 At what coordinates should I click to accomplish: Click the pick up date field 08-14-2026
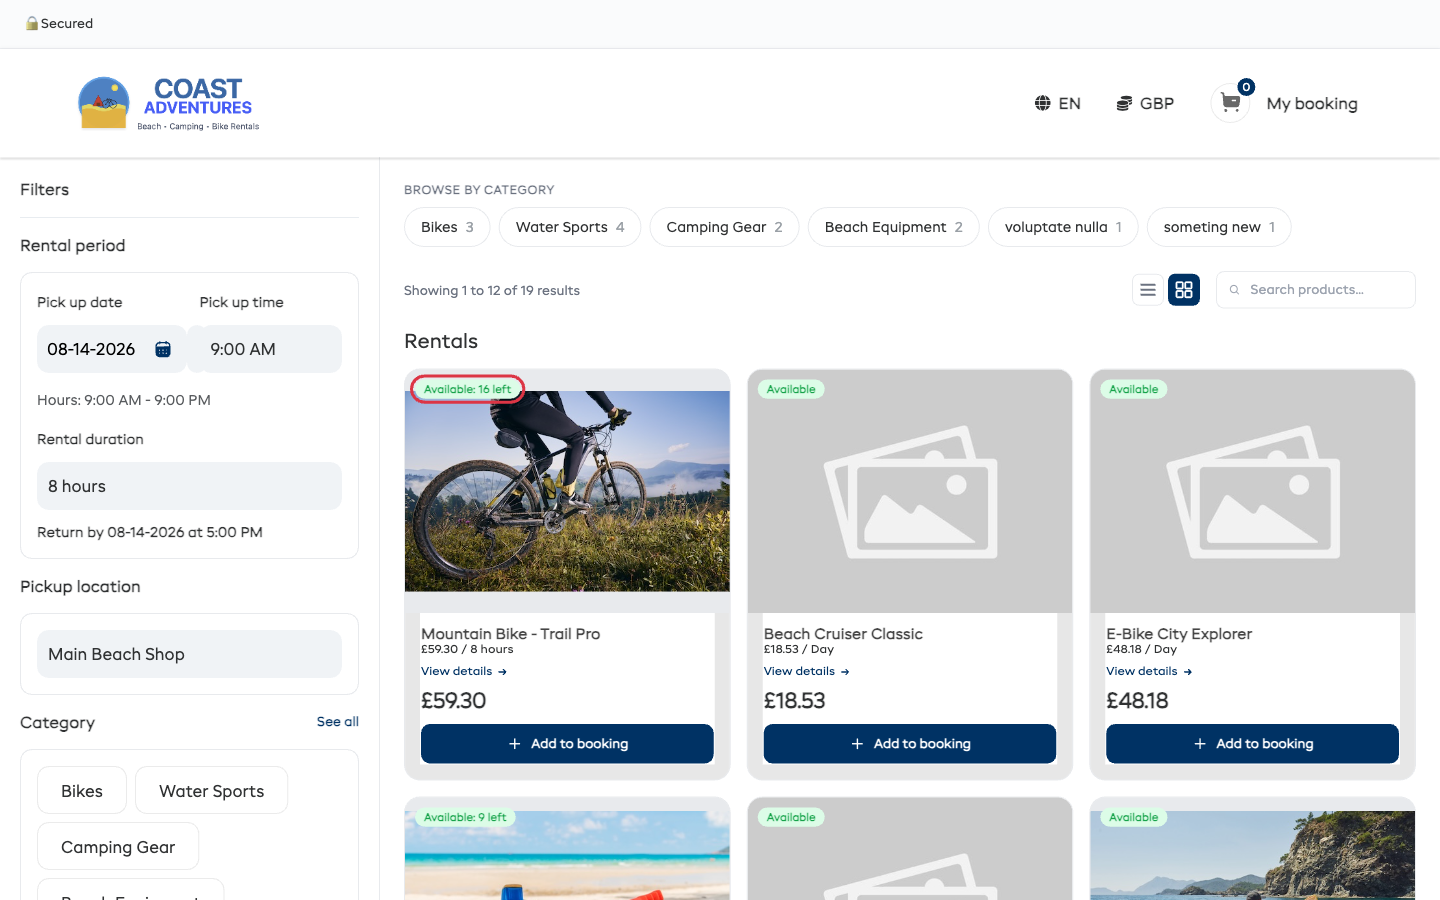pyautogui.click(x=111, y=349)
